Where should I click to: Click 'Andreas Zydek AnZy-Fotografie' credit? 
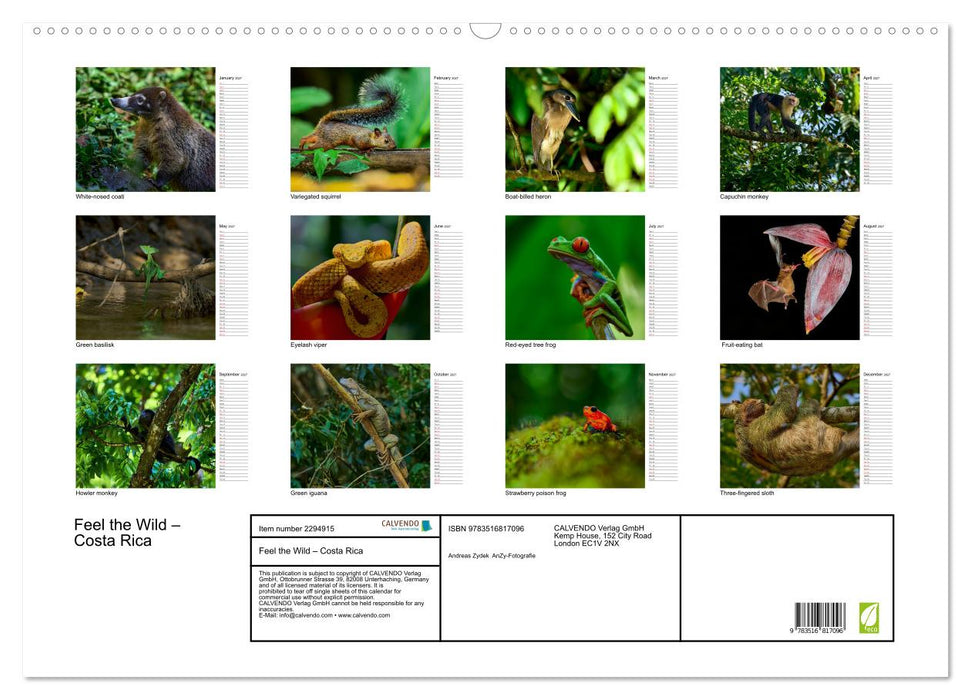[492, 556]
